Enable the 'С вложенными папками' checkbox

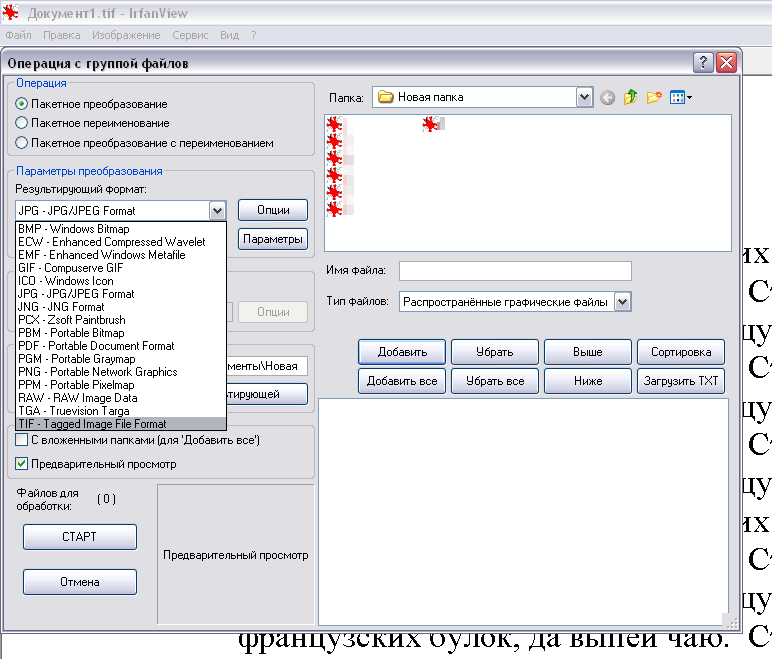pyautogui.click(x=22, y=440)
